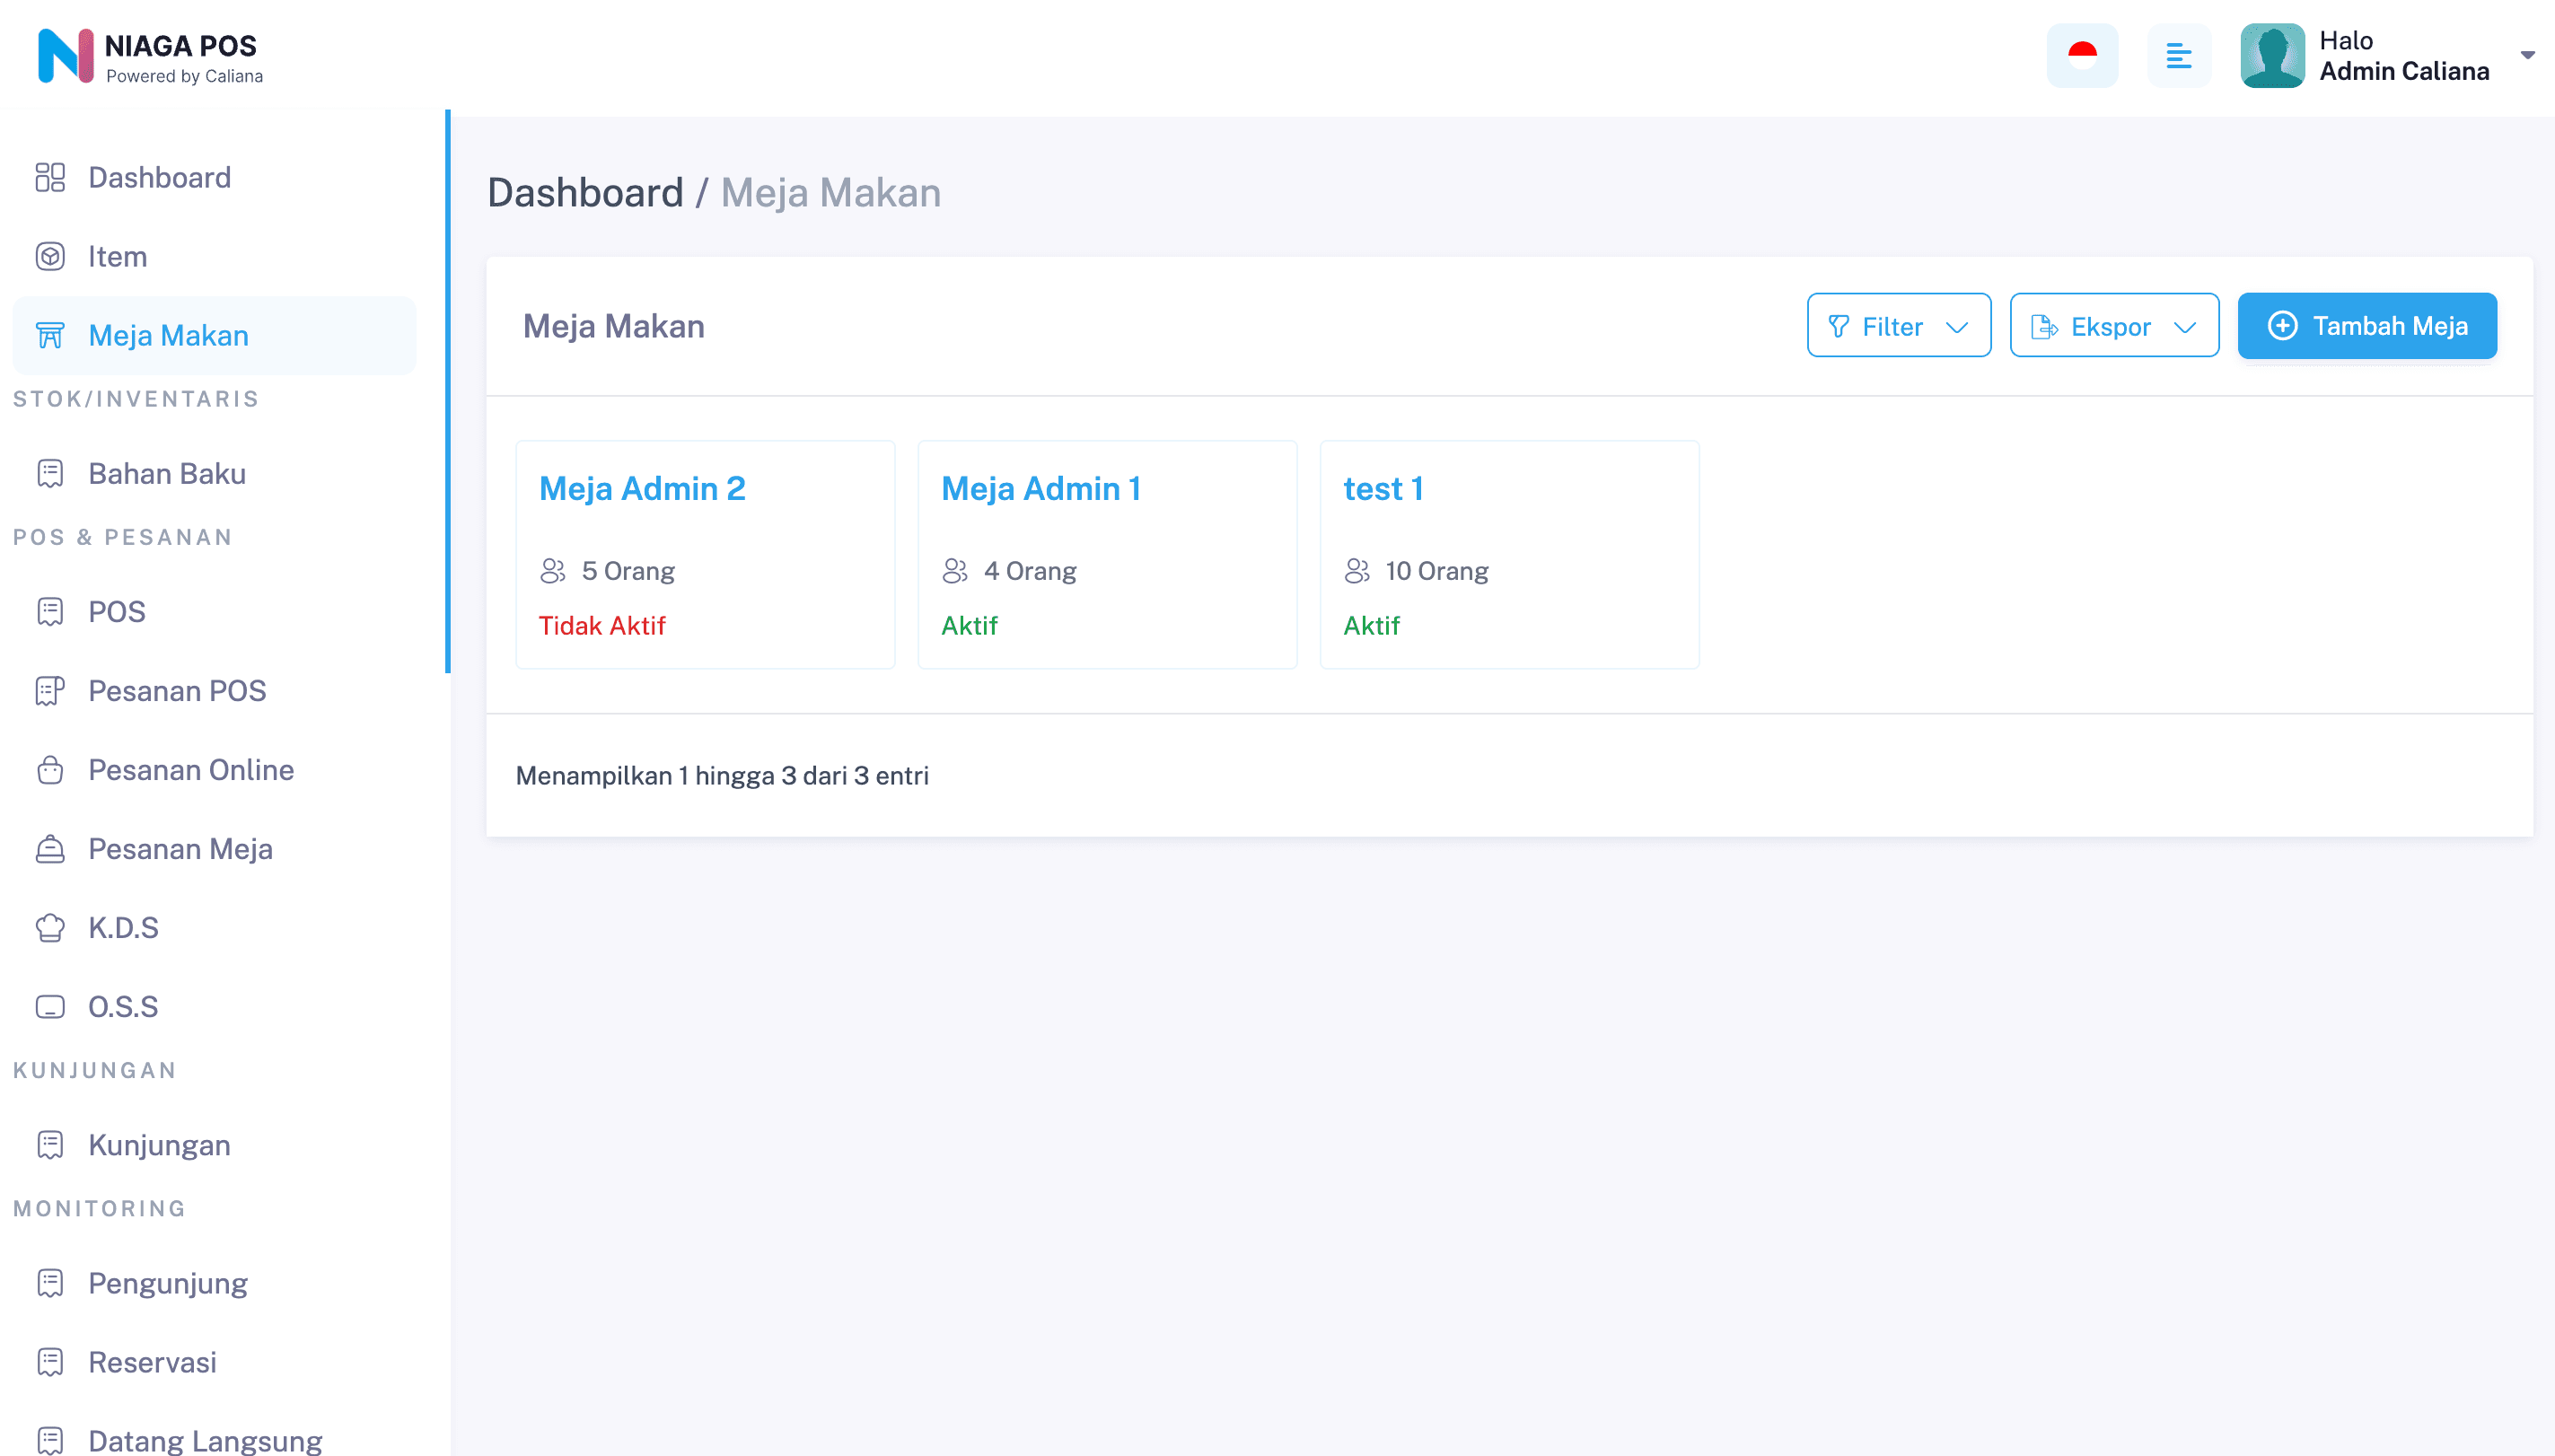The image size is (2555, 1456).
Task: Click the Pesanan Online shopping bag icon
Action: pyautogui.click(x=50, y=769)
